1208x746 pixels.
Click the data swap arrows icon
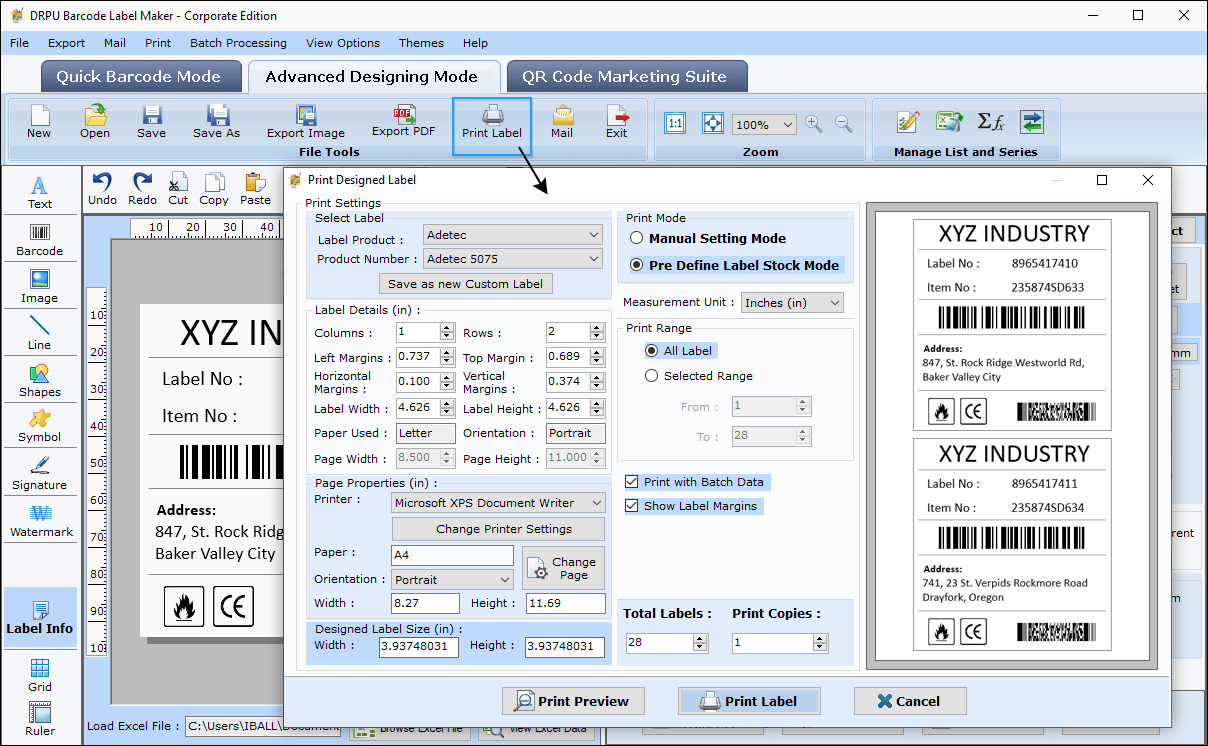pyautogui.click(x=1033, y=122)
